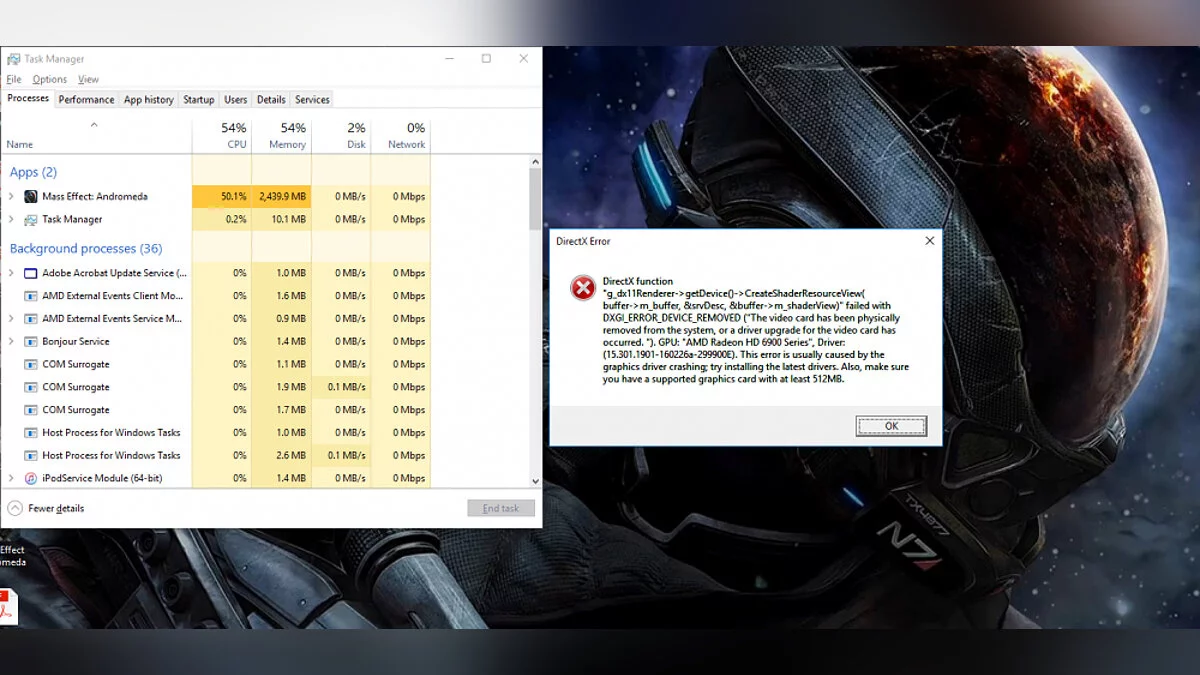This screenshot has width=1200, height=675.
Task: Select the Processes tab
Action: (28, 99)
